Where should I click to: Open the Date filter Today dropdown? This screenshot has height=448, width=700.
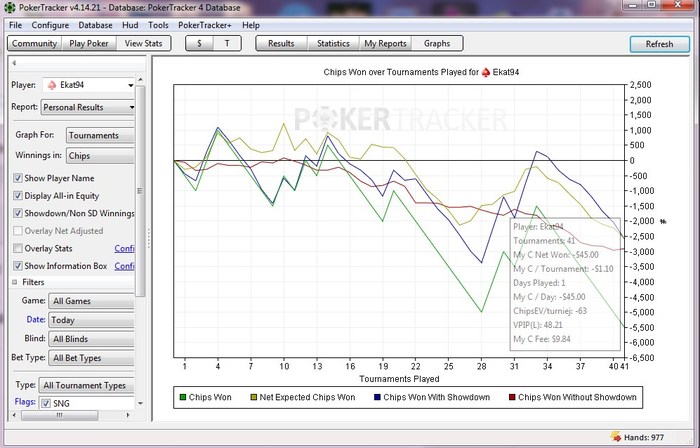[91, 320]
